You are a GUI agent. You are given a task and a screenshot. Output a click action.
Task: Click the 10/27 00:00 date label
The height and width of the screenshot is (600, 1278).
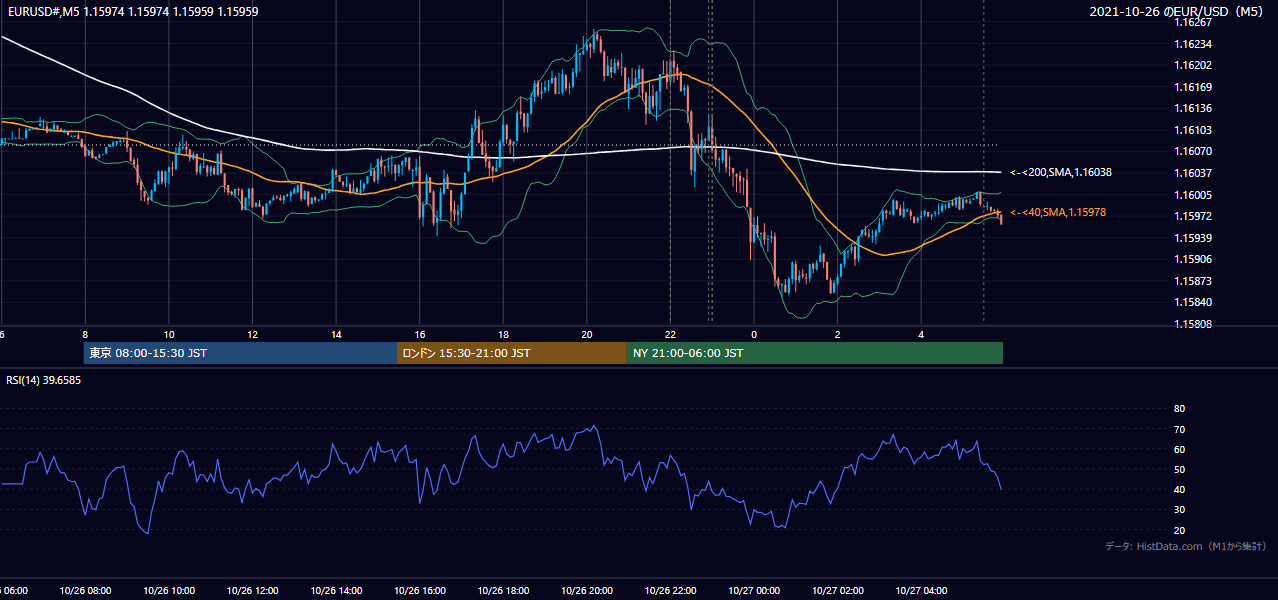tap(754, 591)
